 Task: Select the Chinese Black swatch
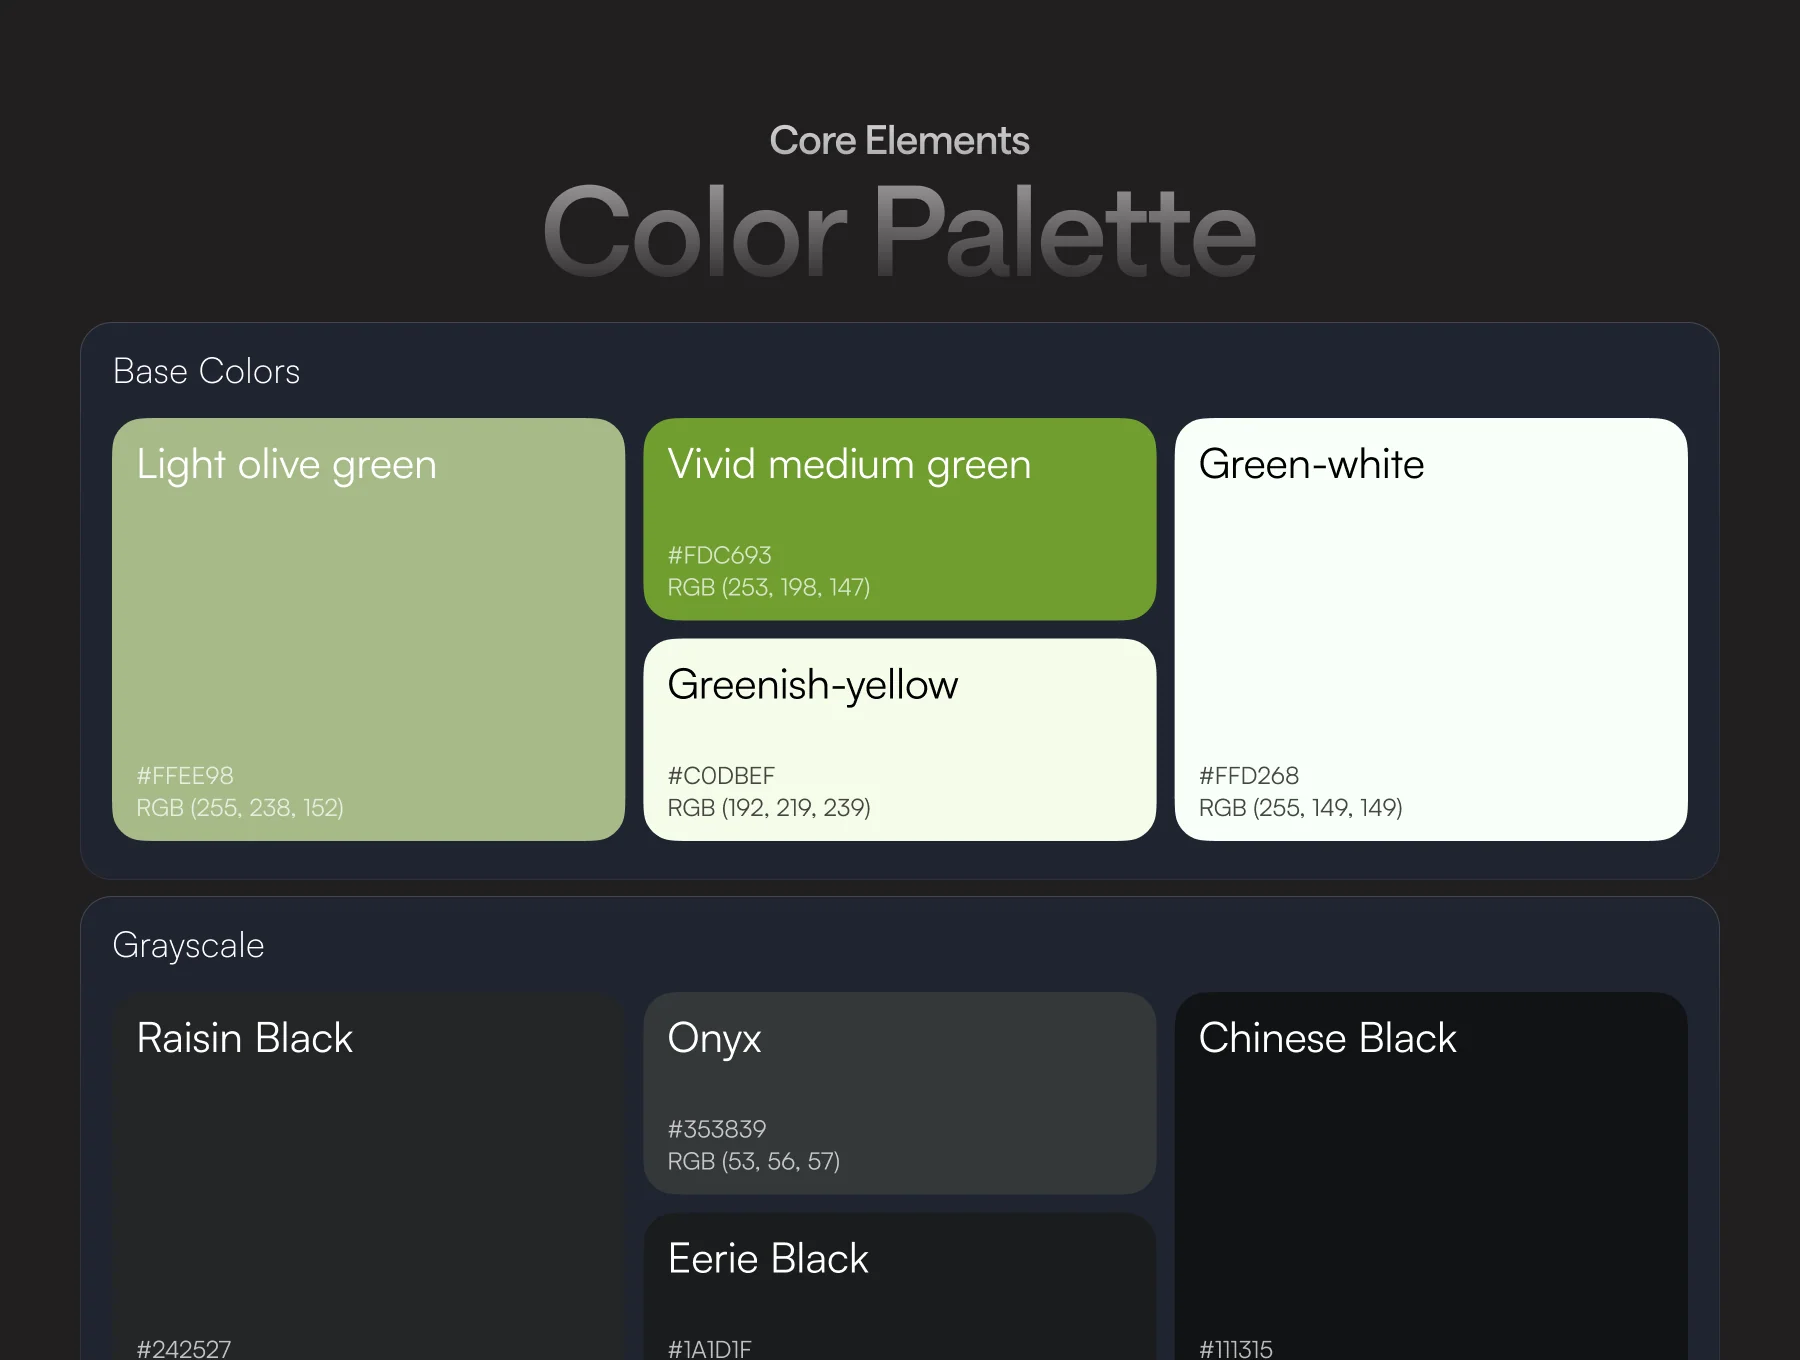[x=1430, y=1176]
